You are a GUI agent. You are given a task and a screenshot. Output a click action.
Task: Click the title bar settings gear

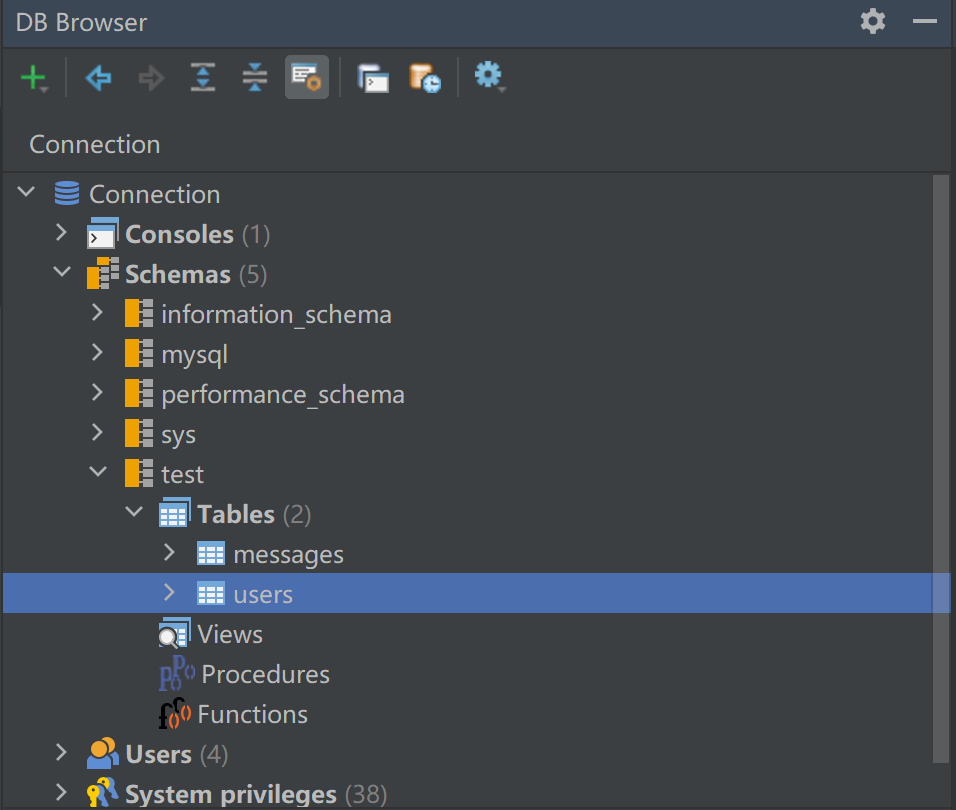coord(872,21)
